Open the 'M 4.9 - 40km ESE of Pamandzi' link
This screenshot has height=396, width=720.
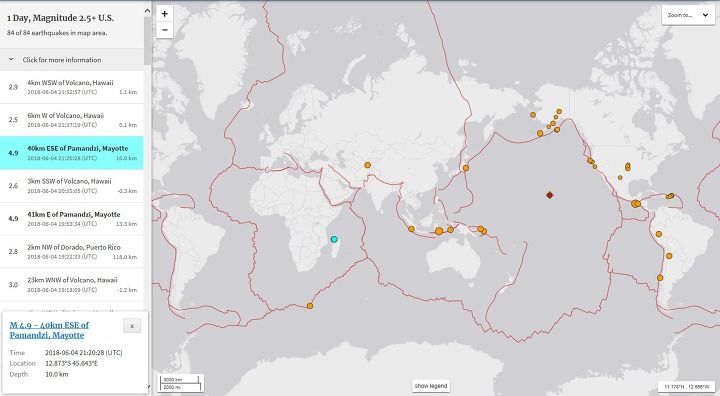point(49,330)
